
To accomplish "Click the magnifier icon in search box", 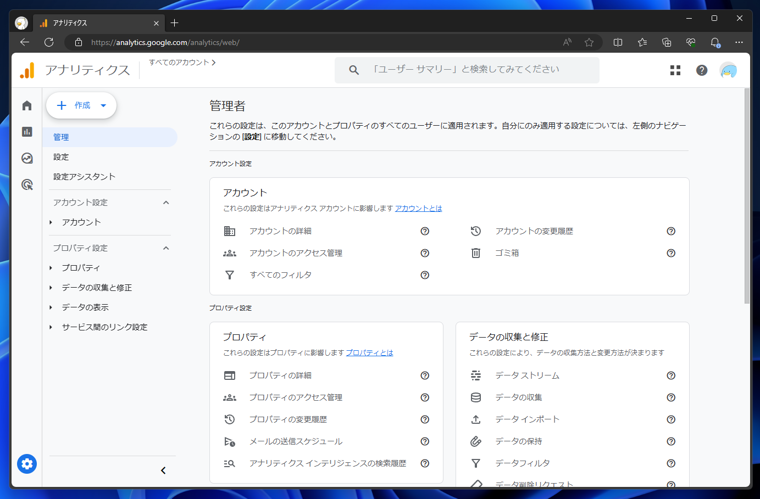I will [x=354, y=70].
